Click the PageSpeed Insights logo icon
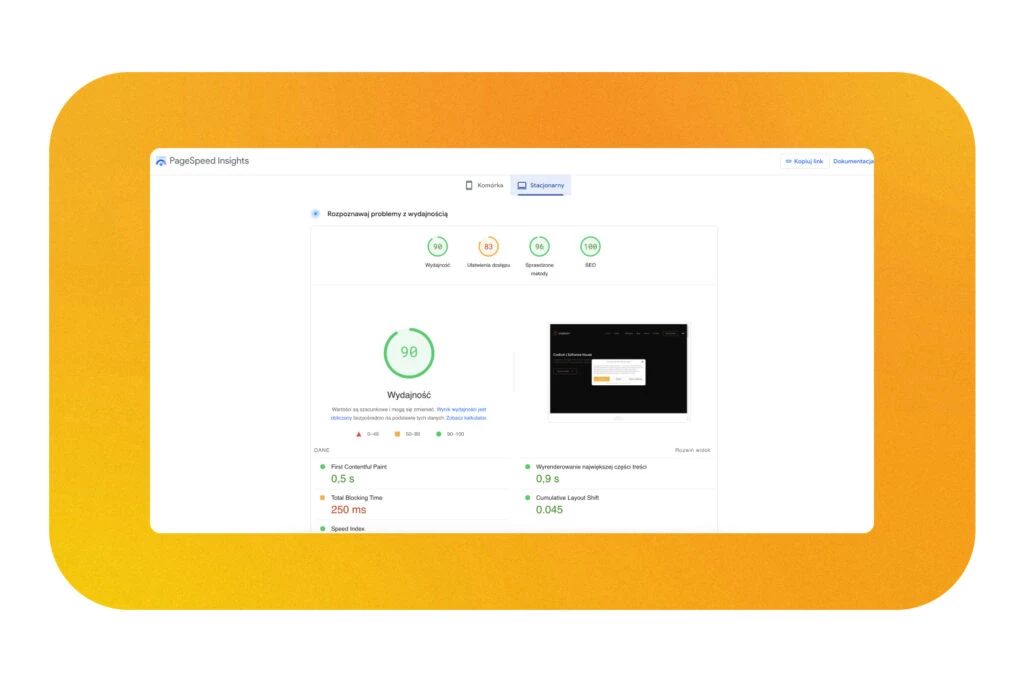This screenshot has height=682, width=1024. [161, 161]
